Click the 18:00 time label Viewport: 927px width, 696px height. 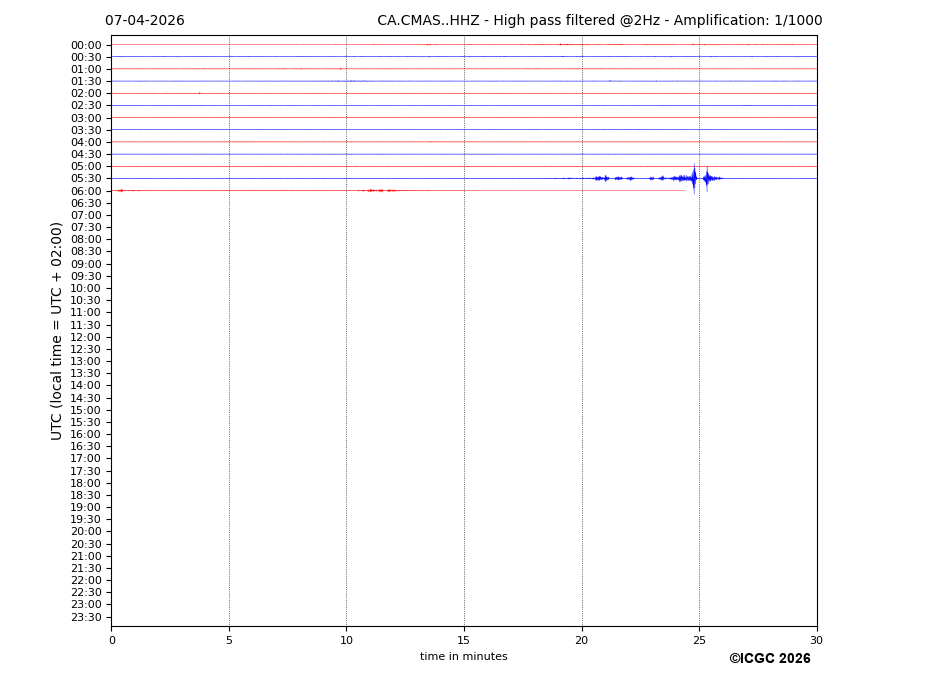pos(86,483)
